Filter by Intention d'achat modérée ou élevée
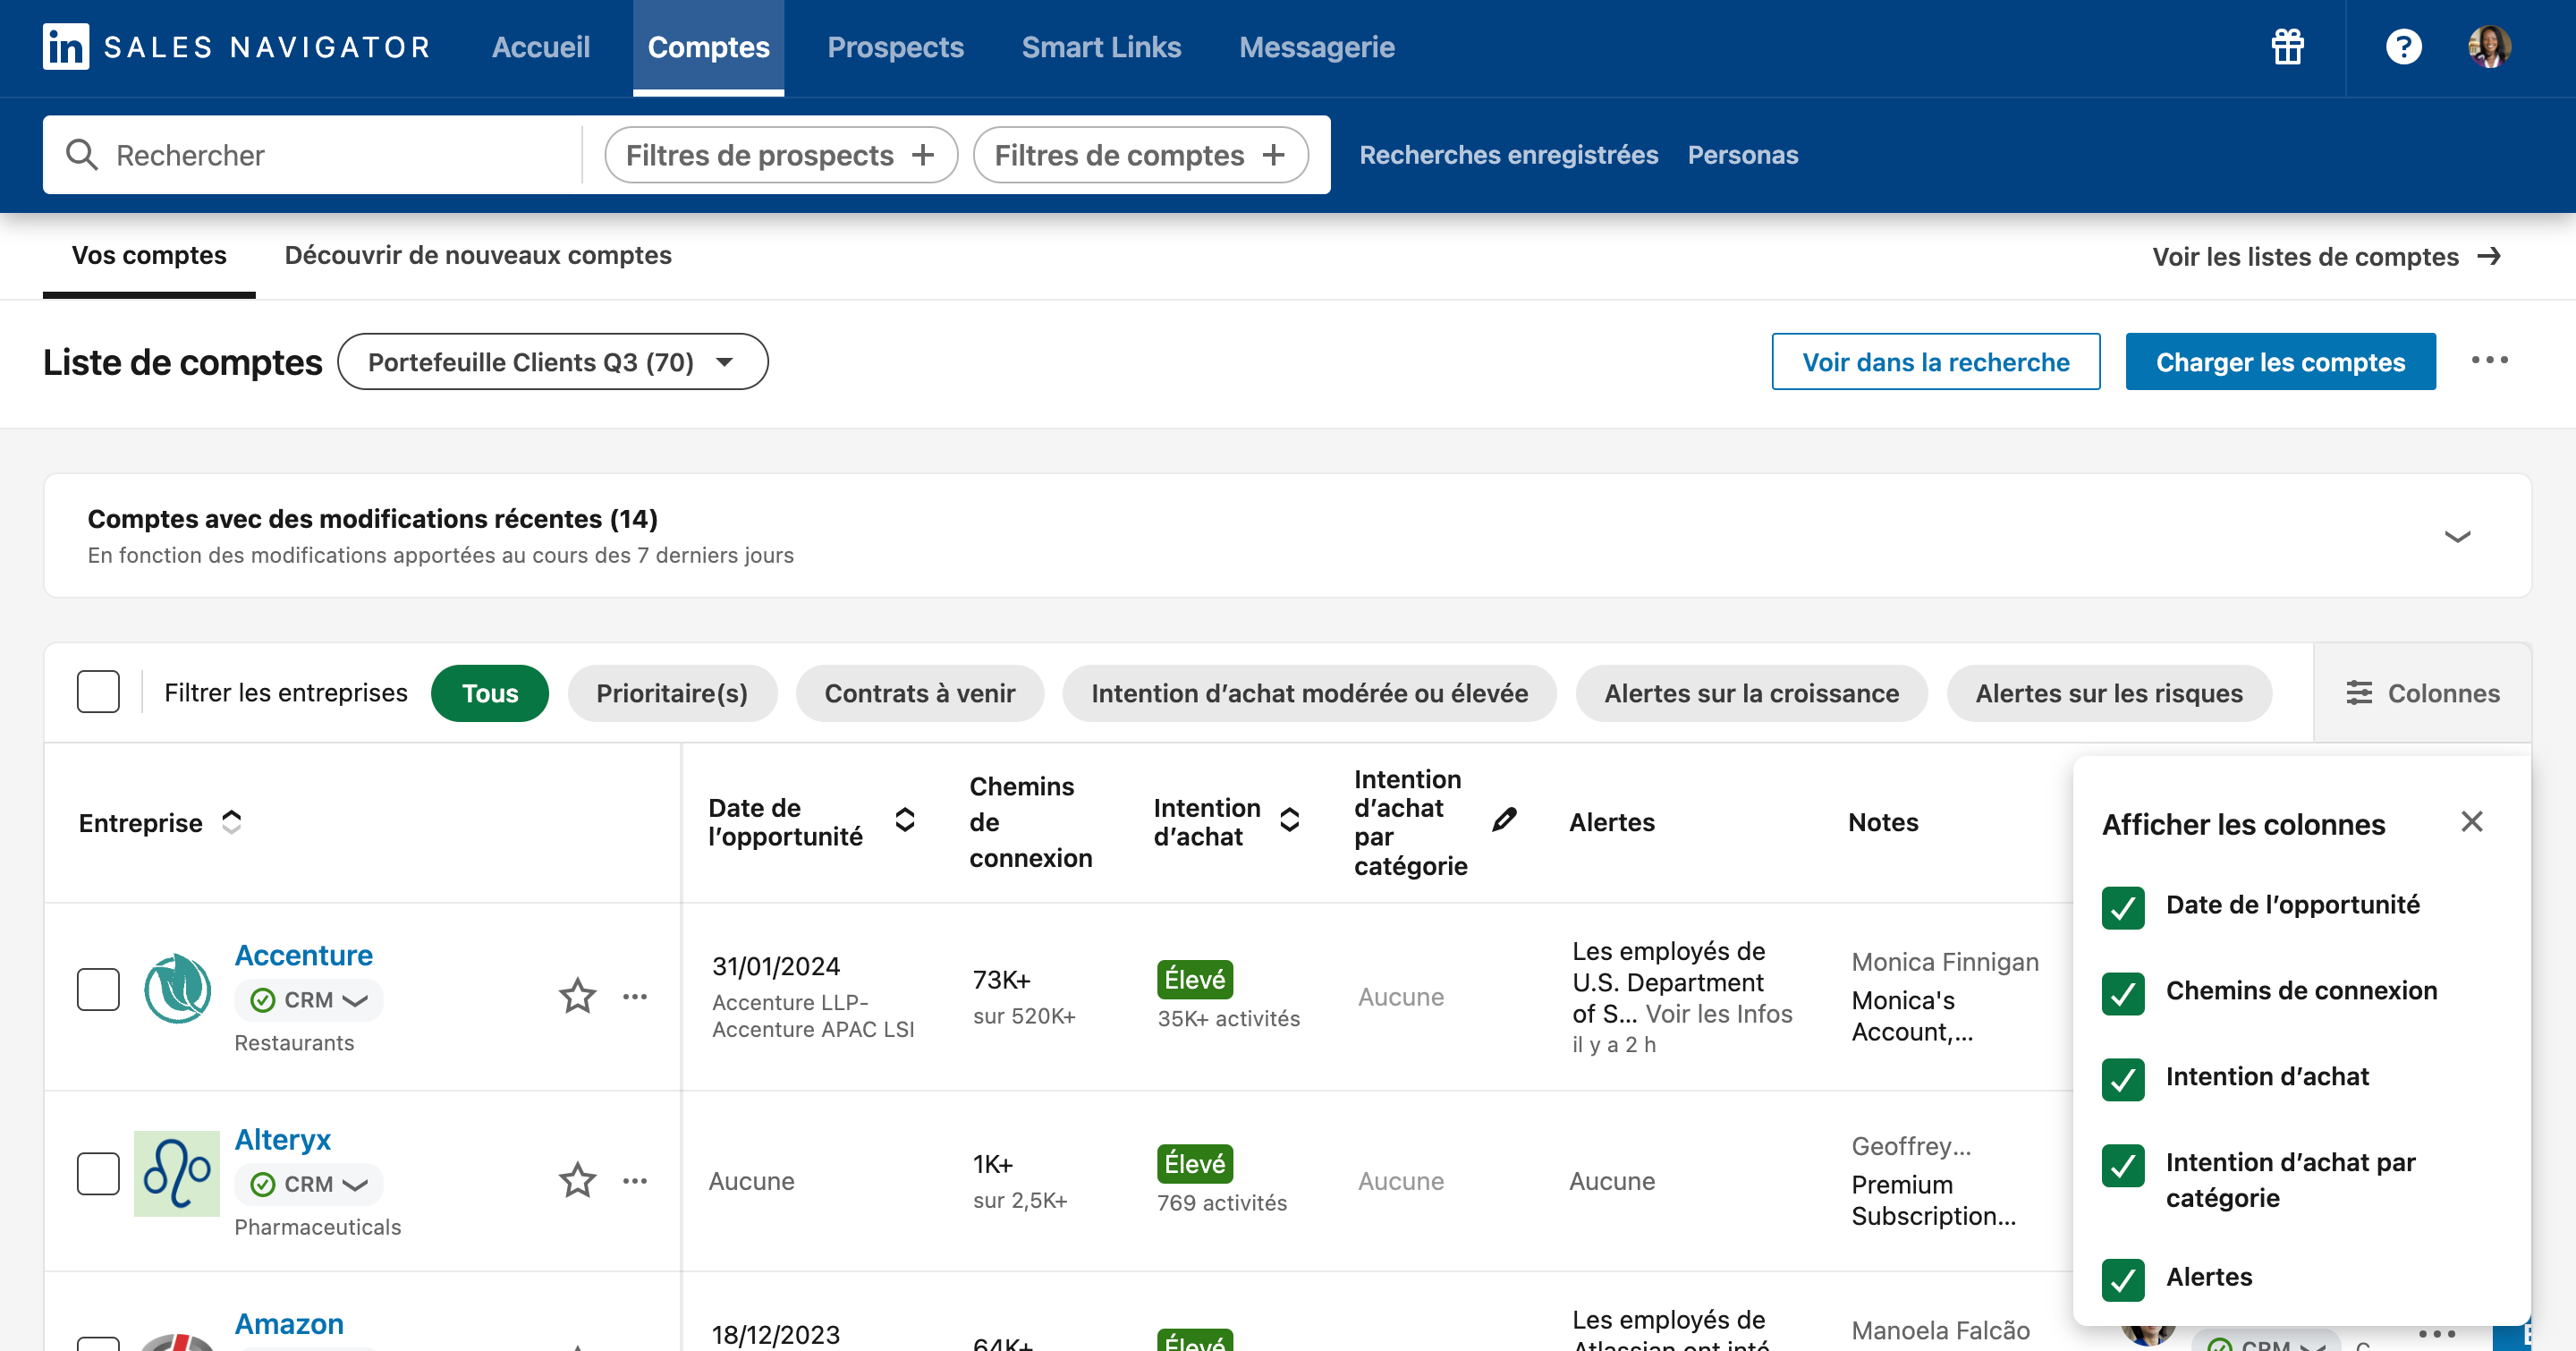Viewport: 2576px width, 1351px height. pos(1309,693)
